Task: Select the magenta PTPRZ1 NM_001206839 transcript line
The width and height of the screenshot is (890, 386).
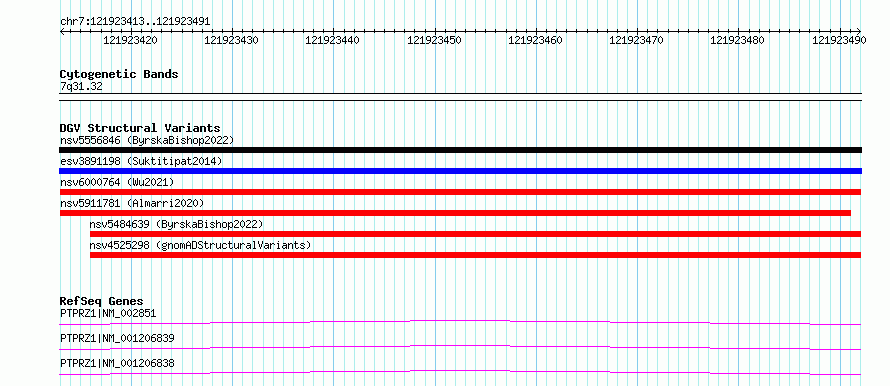Action: [x=460, y=347]
